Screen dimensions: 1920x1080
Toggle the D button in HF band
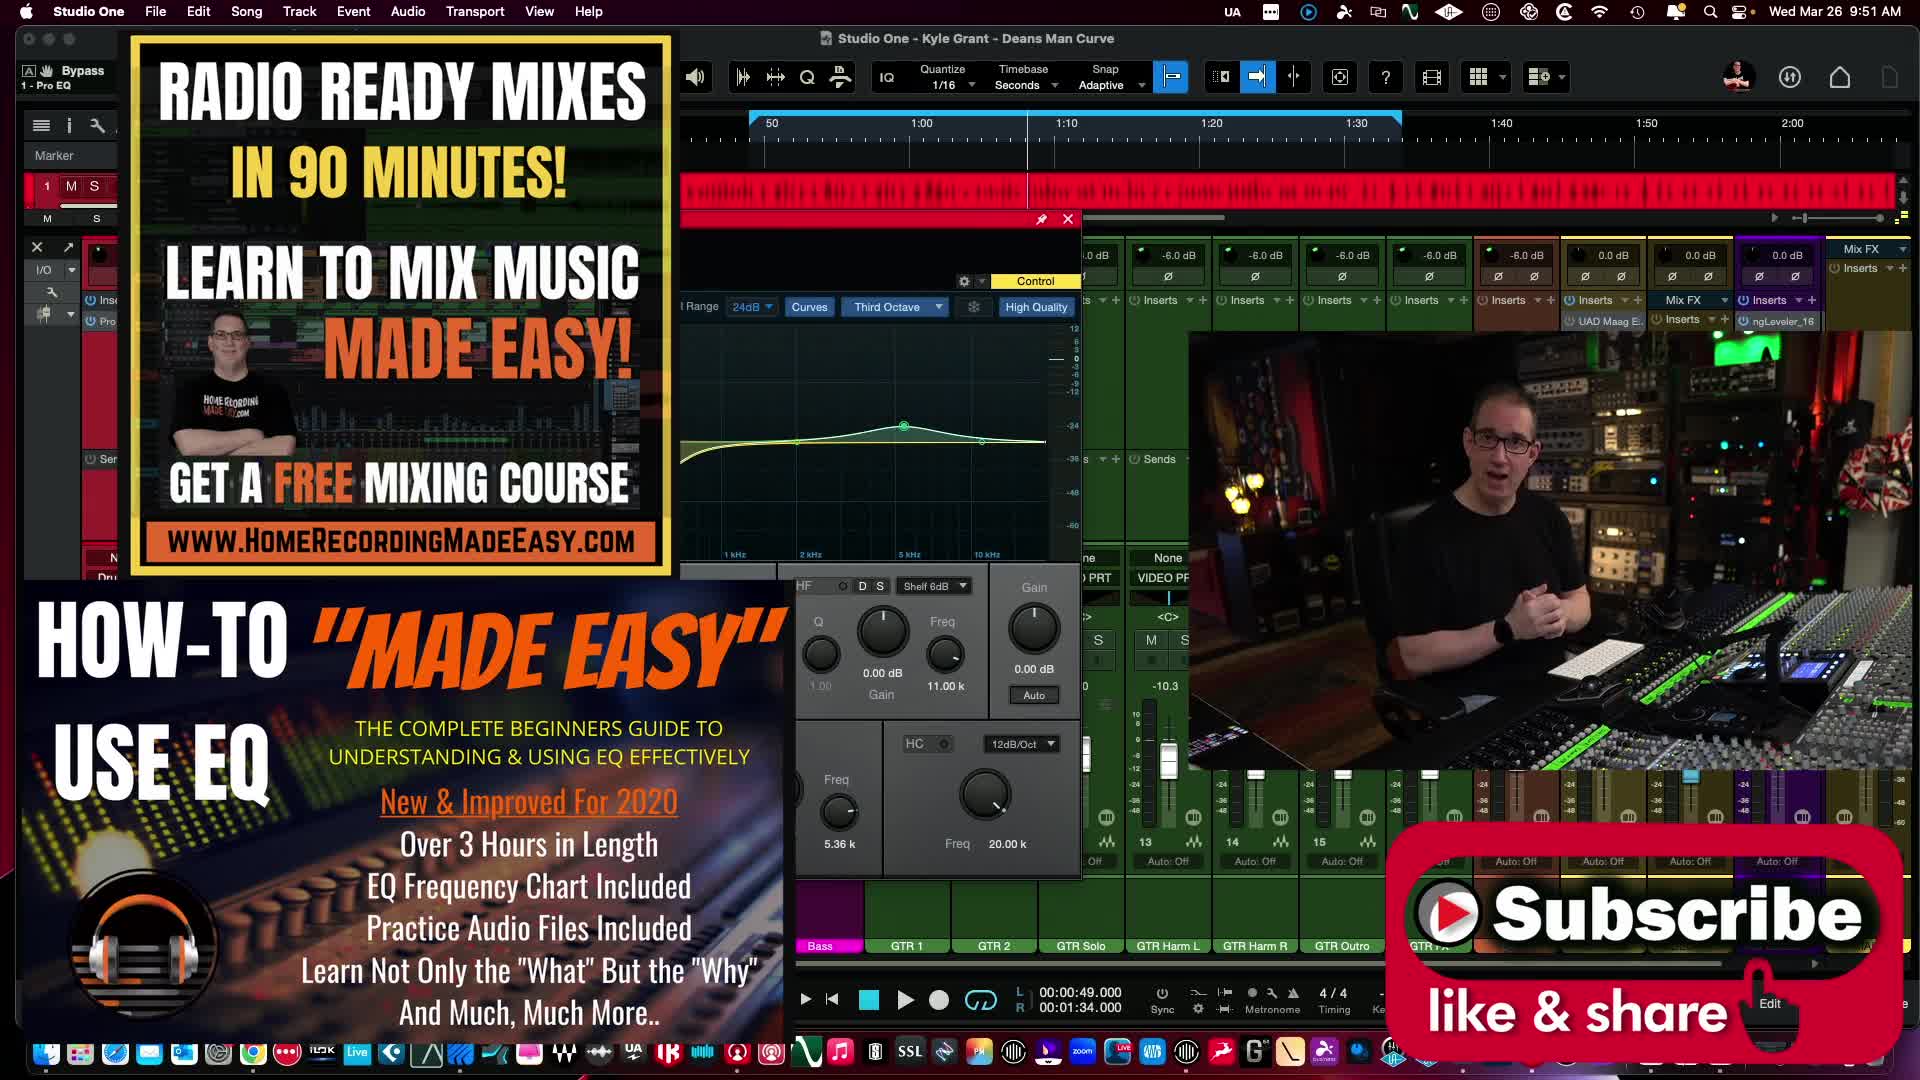pos(862,586)
